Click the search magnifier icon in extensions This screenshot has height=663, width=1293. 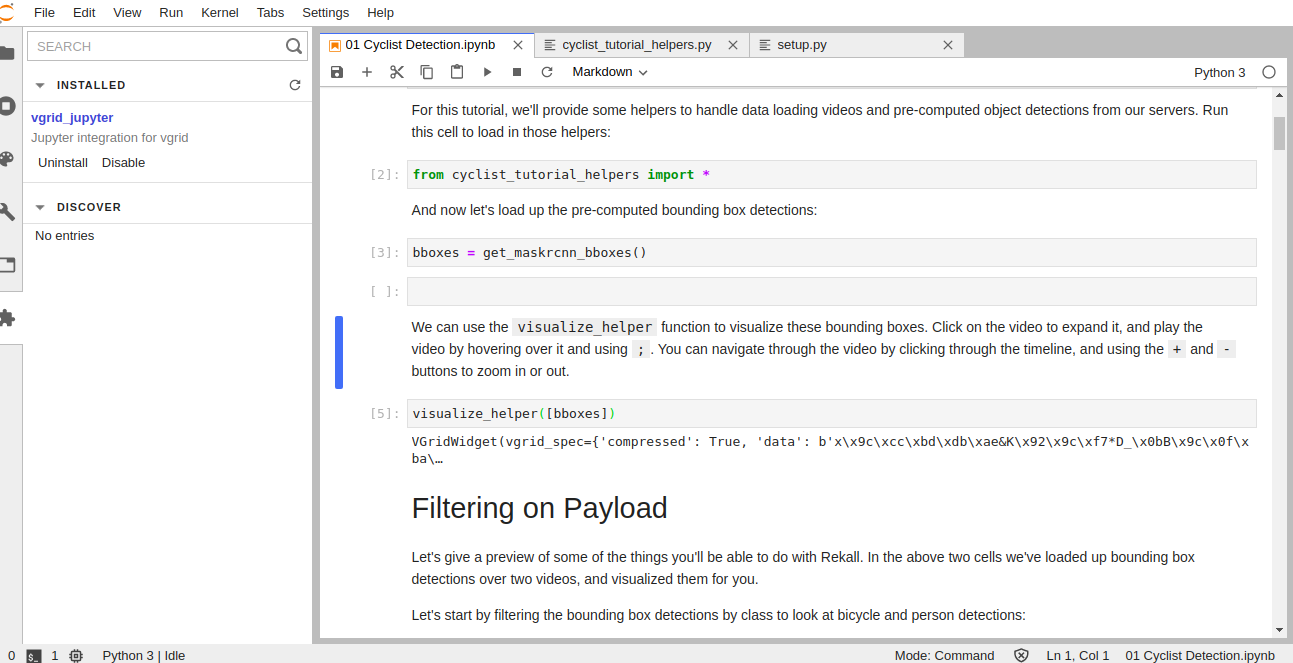click(x=293, y=46)
